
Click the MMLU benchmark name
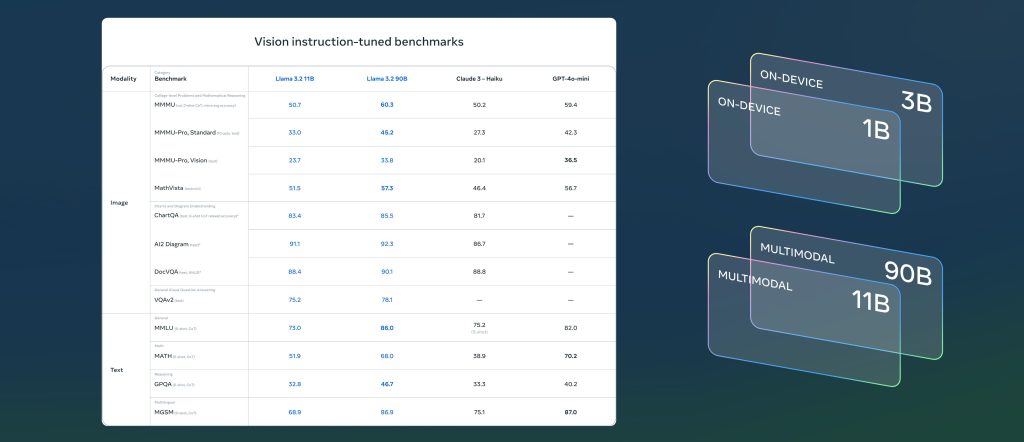[163, 328]
